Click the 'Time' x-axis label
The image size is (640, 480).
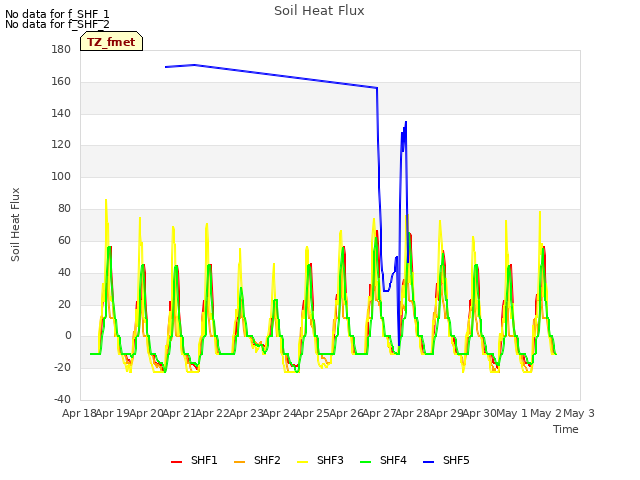pos(566,429)
